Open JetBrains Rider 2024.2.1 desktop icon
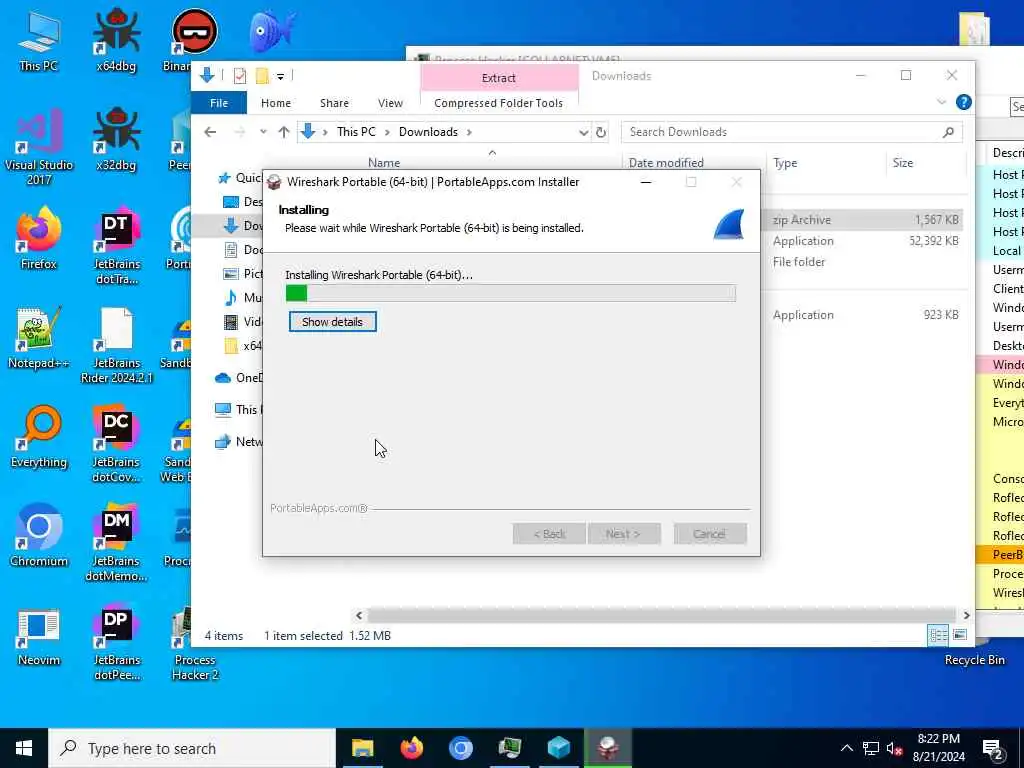Image resolution: width=1024 pixels, height=768 pixels. point(116,345)
